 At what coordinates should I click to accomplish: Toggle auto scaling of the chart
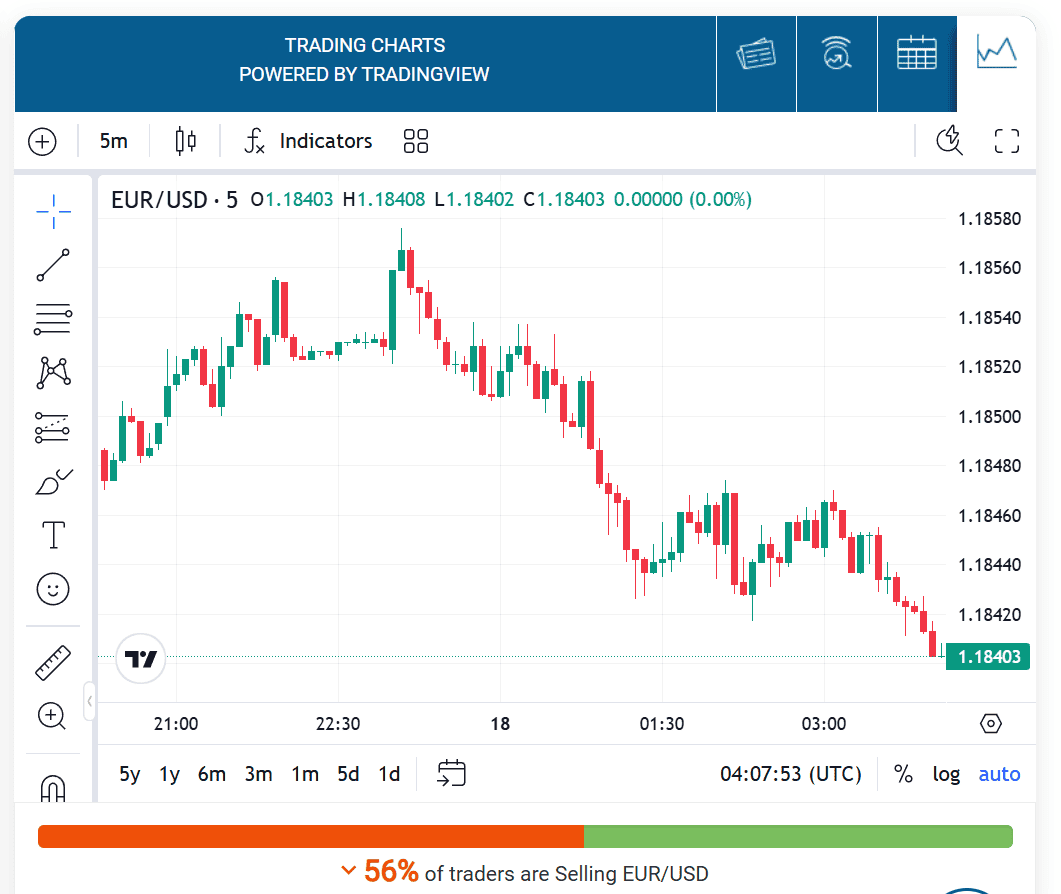click(998, 774)
